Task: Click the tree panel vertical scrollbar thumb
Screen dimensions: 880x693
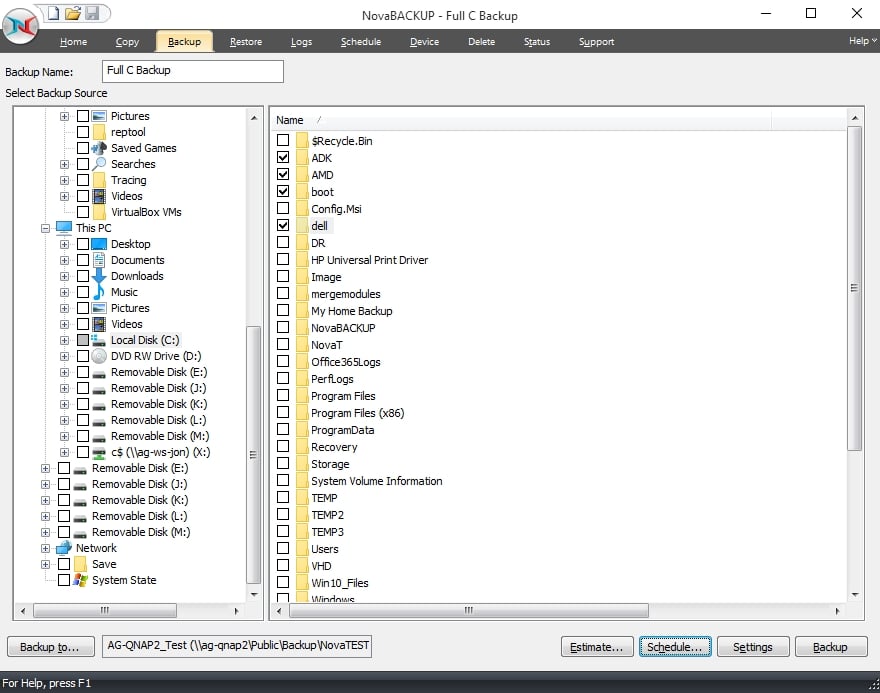Action: pyautogui.click(x=254, y=455)
